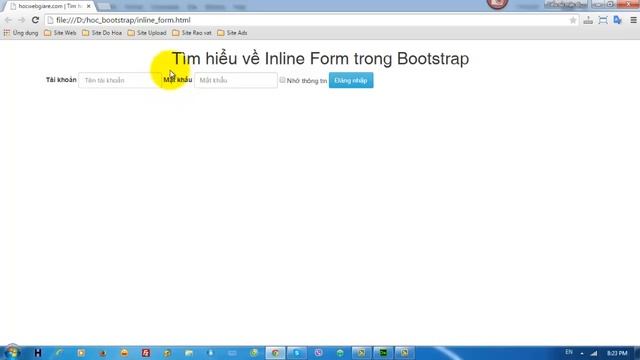Open the Skype taskbar button

click(x=297, y=353)
